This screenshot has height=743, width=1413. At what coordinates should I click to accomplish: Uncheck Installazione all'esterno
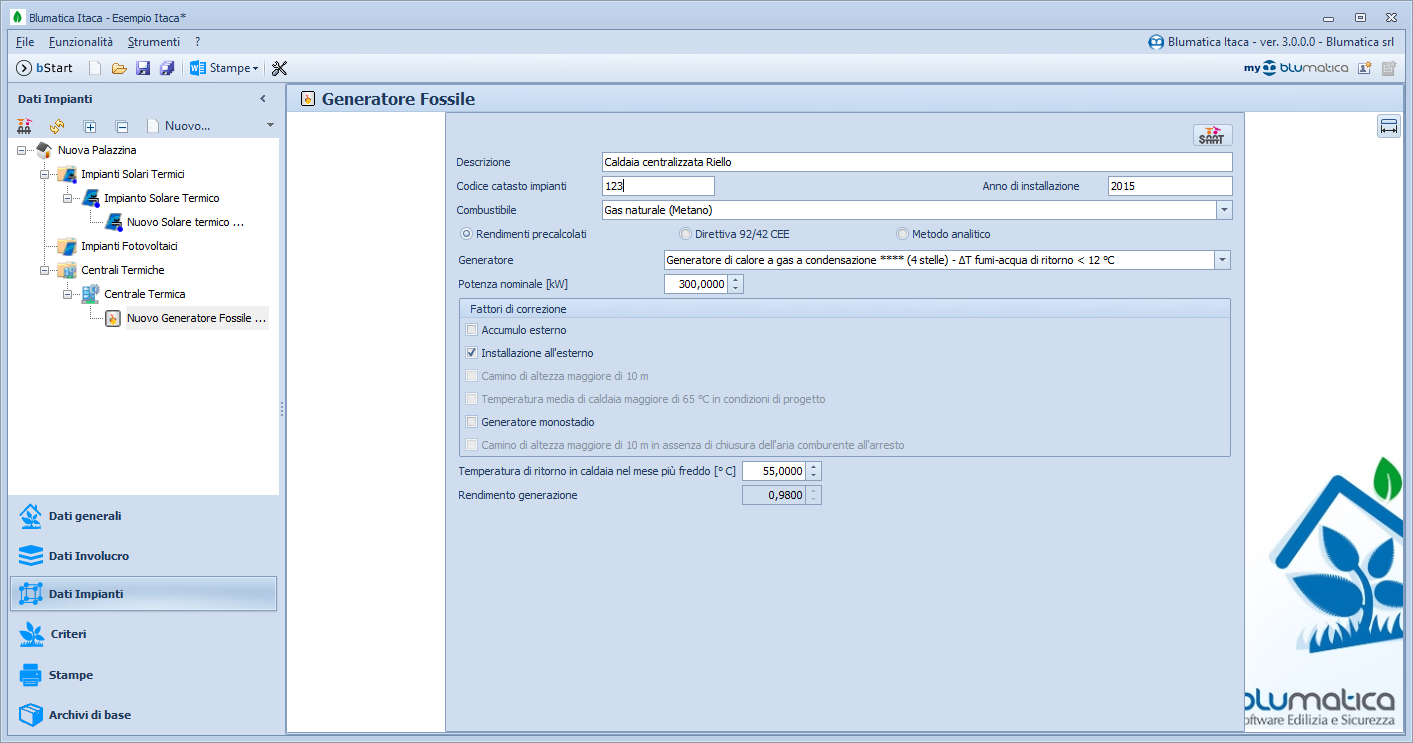(472, 353)
